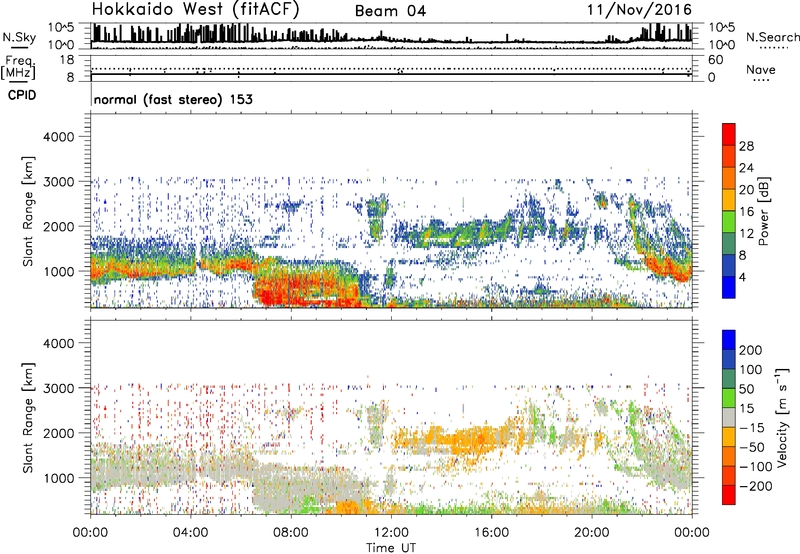This screenshot has height=554, width=800.
Task: Click the gray segment of velocity colorbar
Action: pyautogui.click(x=729, y=417)
